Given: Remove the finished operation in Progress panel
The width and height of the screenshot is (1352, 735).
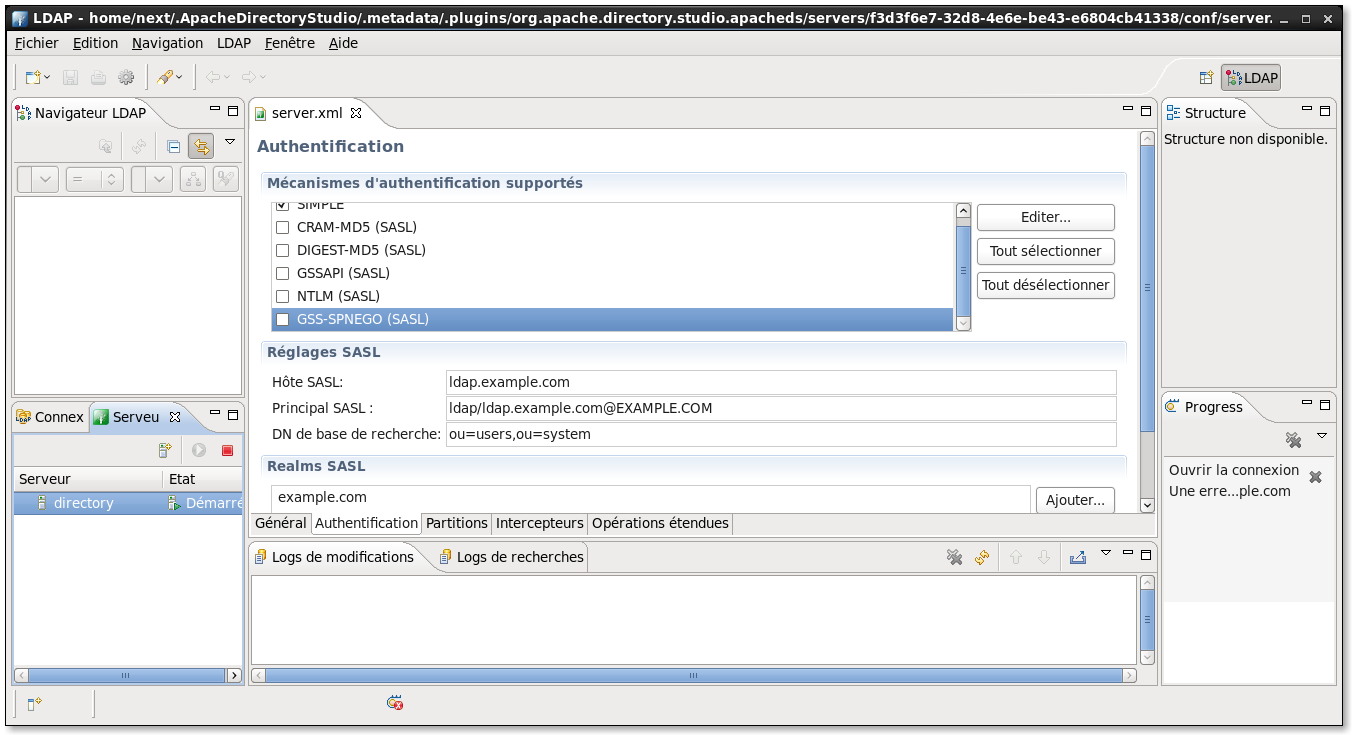Looking at the screenshot, I should pos(1315,478).
